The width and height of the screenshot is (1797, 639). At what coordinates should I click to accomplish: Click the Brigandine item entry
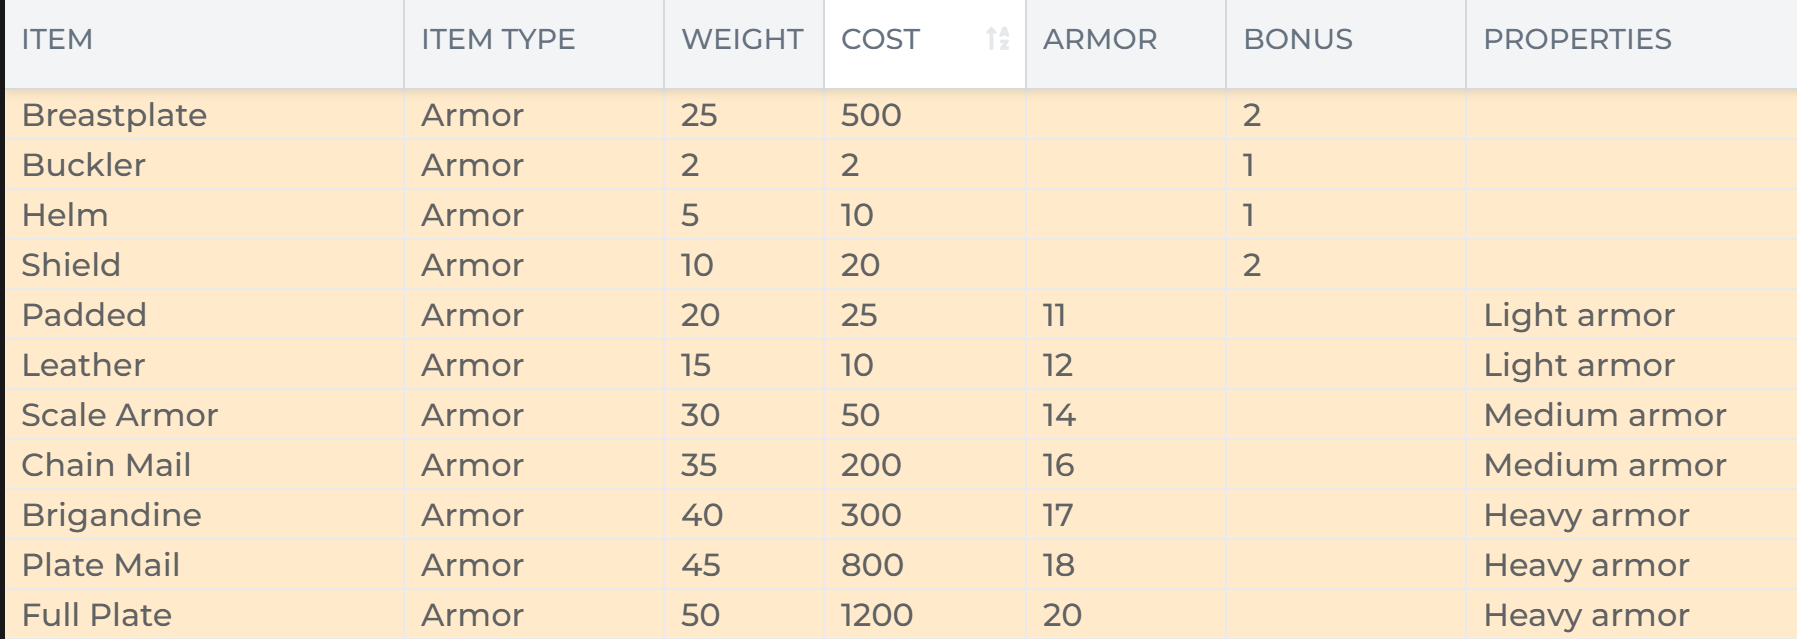(112, 515)
